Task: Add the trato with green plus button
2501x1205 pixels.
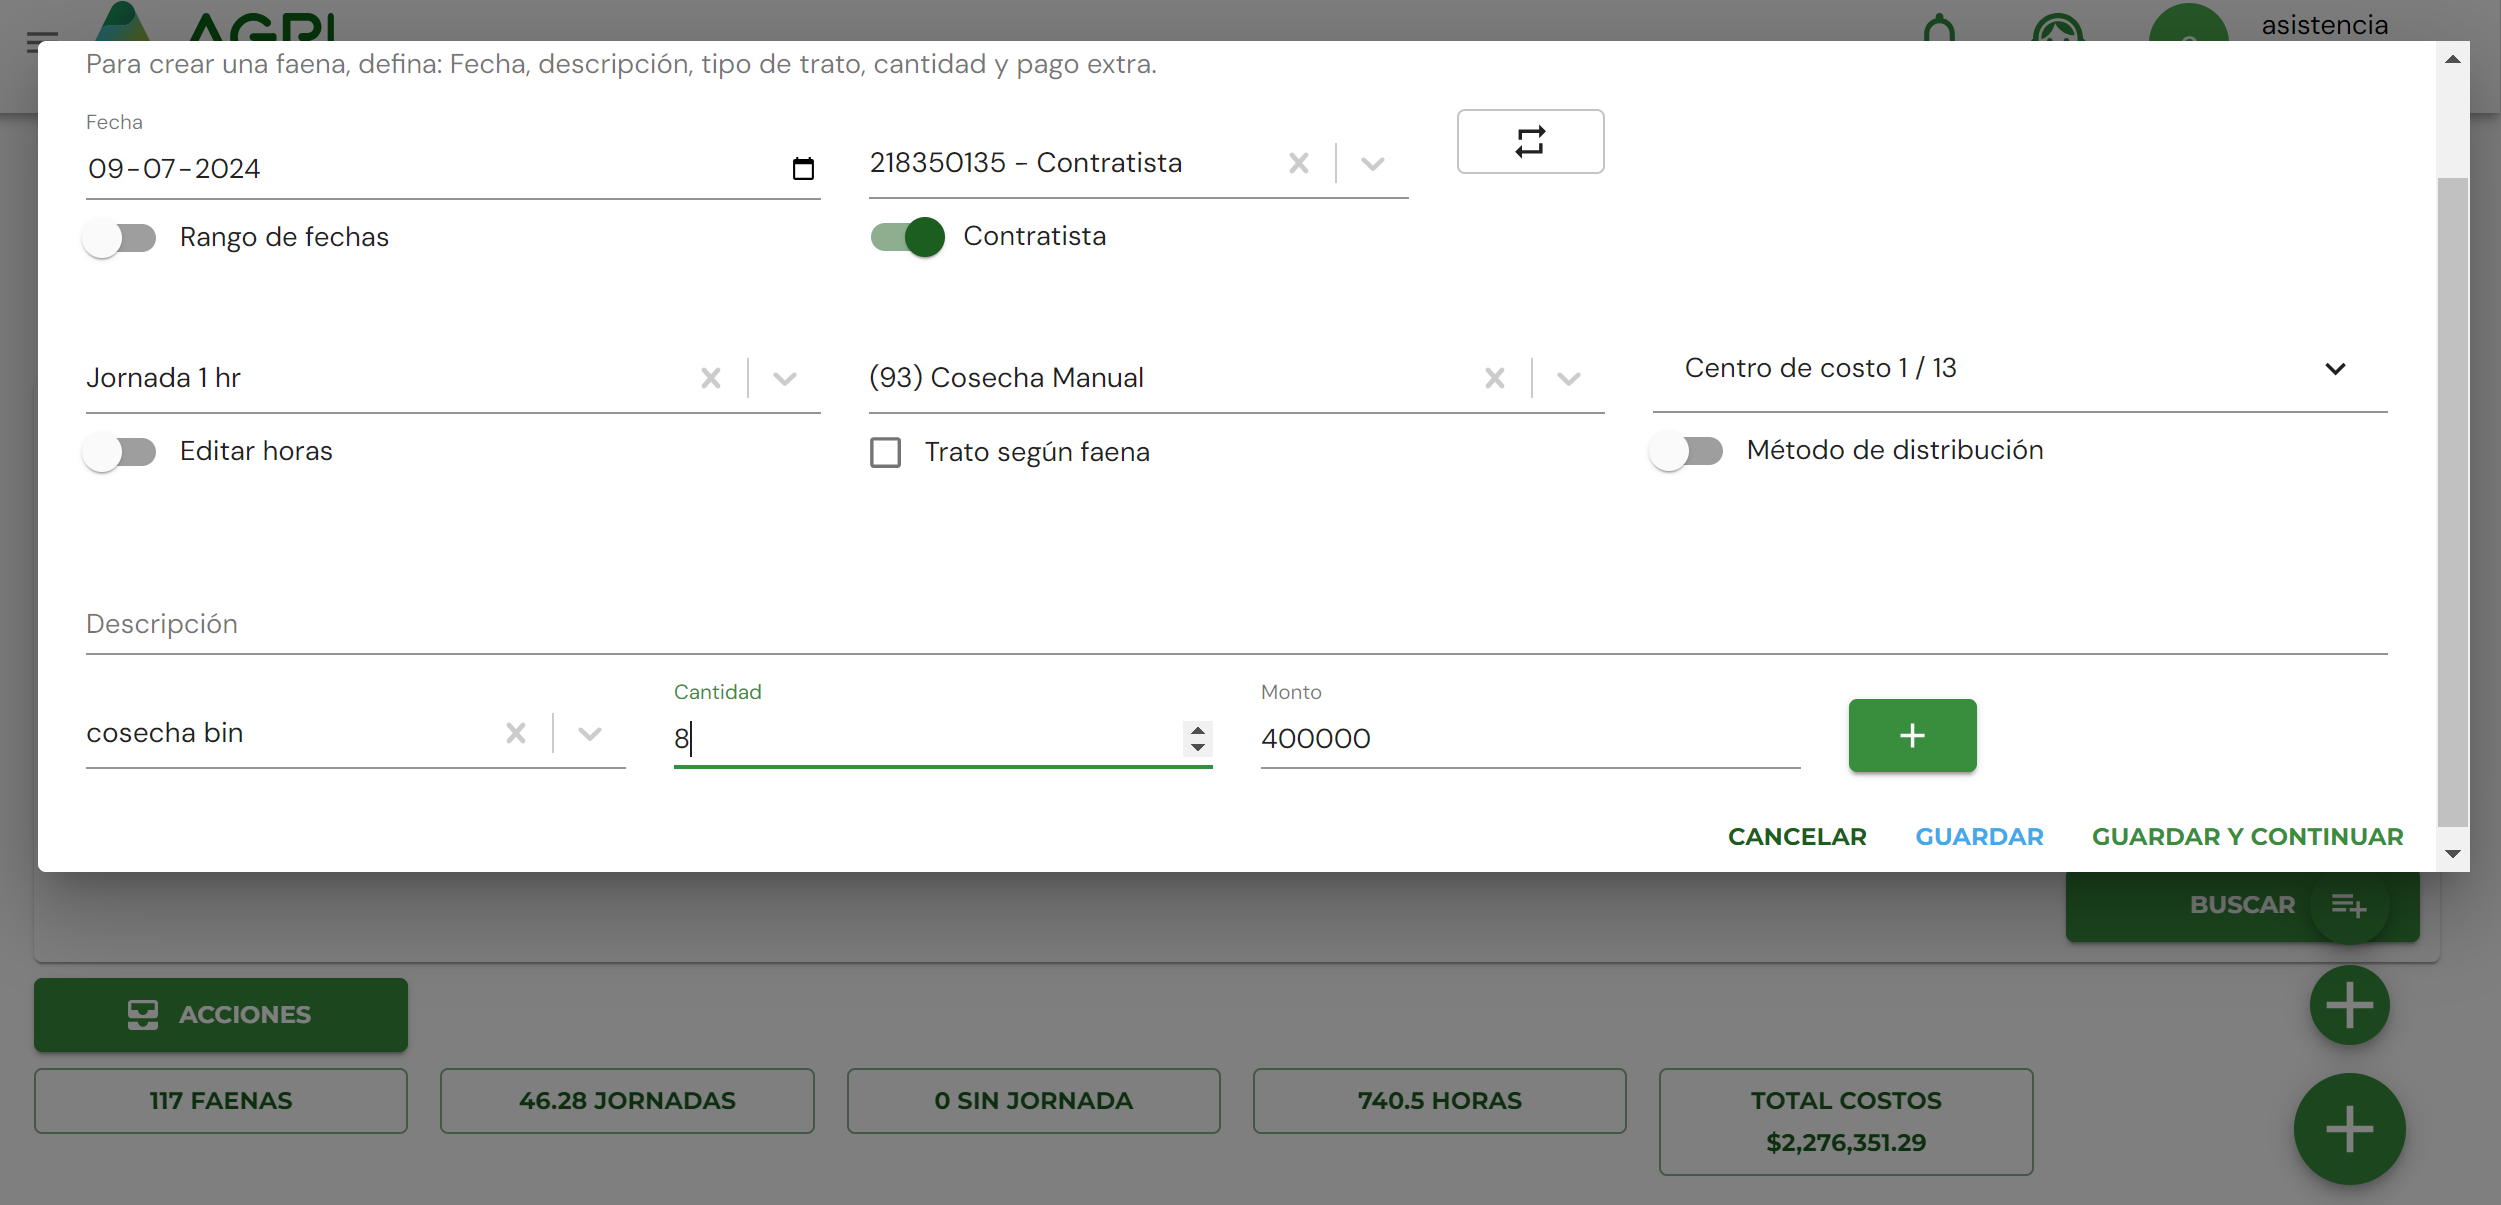Action: (x=1912, y=735)
